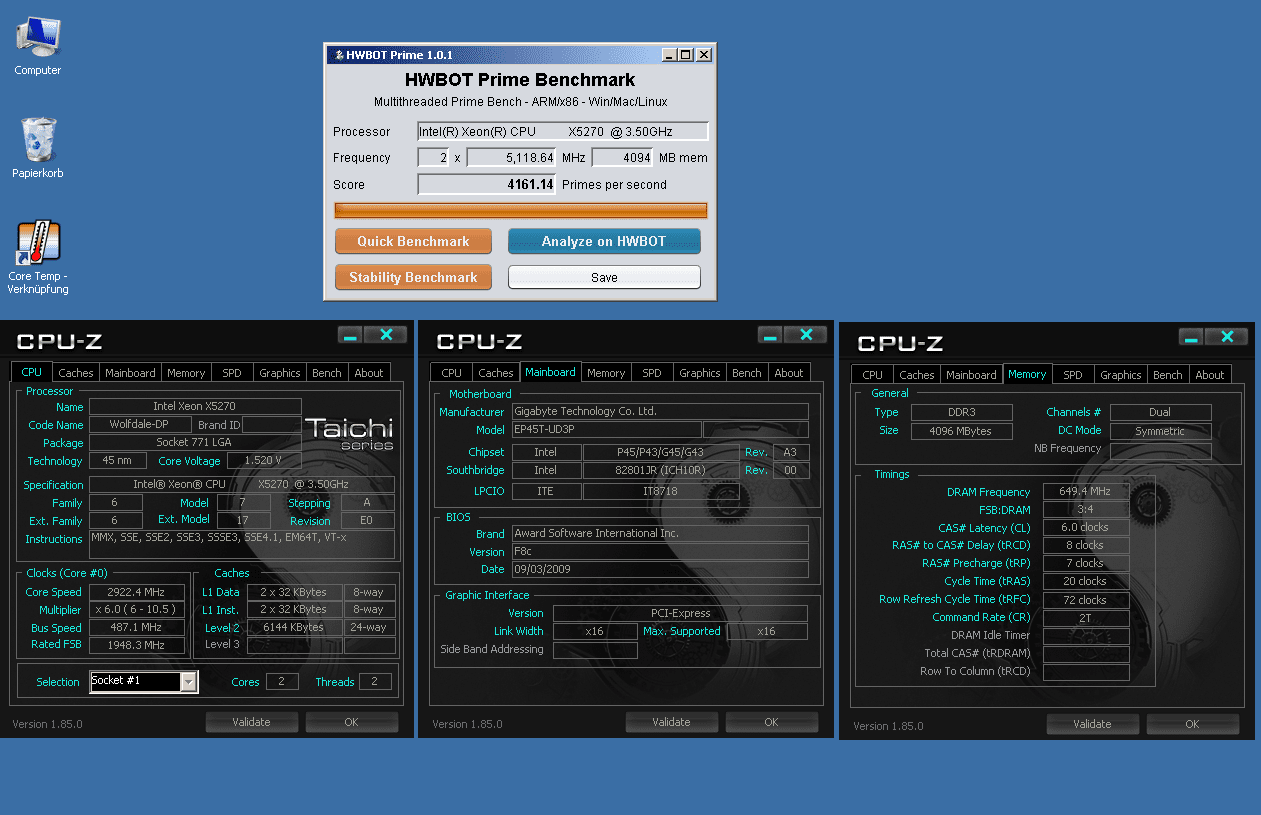Click the HWBOT Prime title bar icon
Image resolution: width=1261 pixels, height=815 pixels.
[338, 54]
